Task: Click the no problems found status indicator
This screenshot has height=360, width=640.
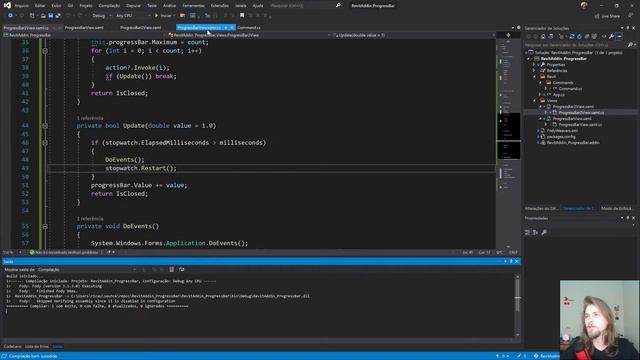Action: [64, 253]
